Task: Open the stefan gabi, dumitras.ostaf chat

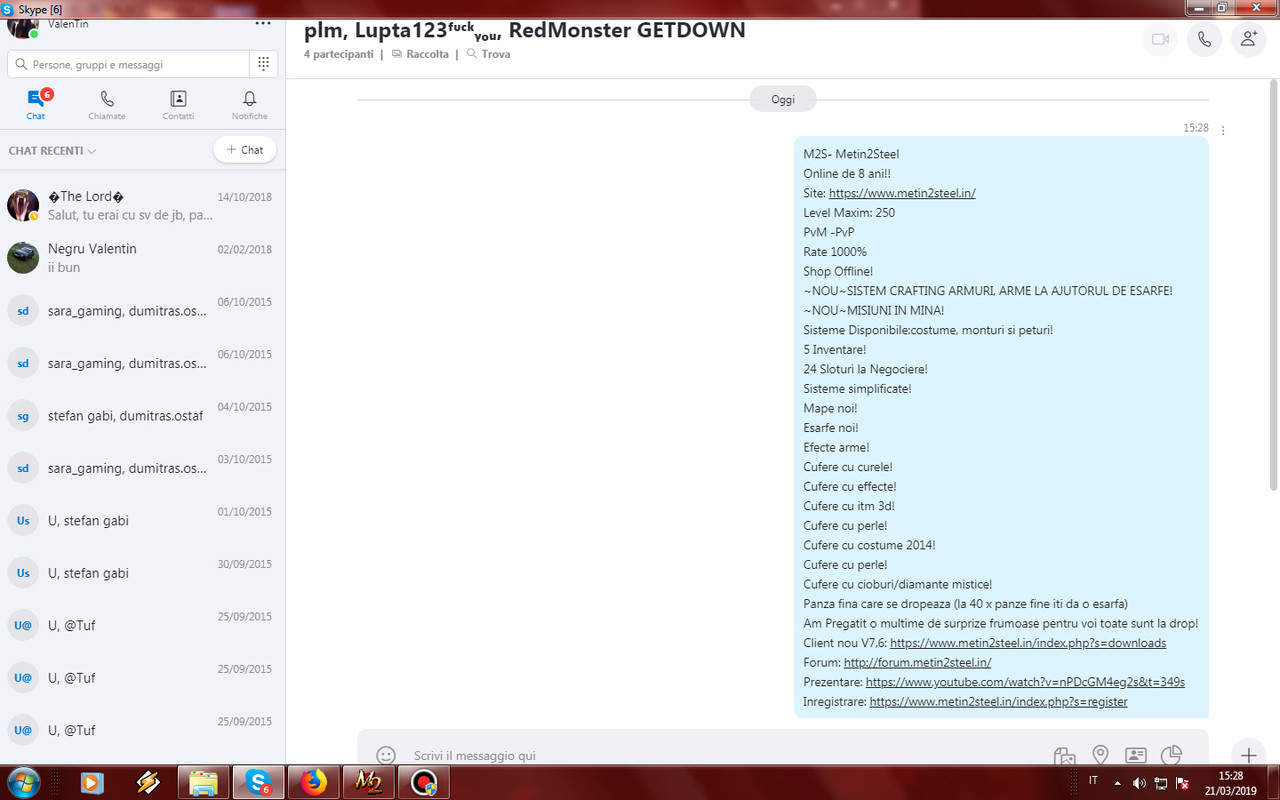Action: pos(142,415)
